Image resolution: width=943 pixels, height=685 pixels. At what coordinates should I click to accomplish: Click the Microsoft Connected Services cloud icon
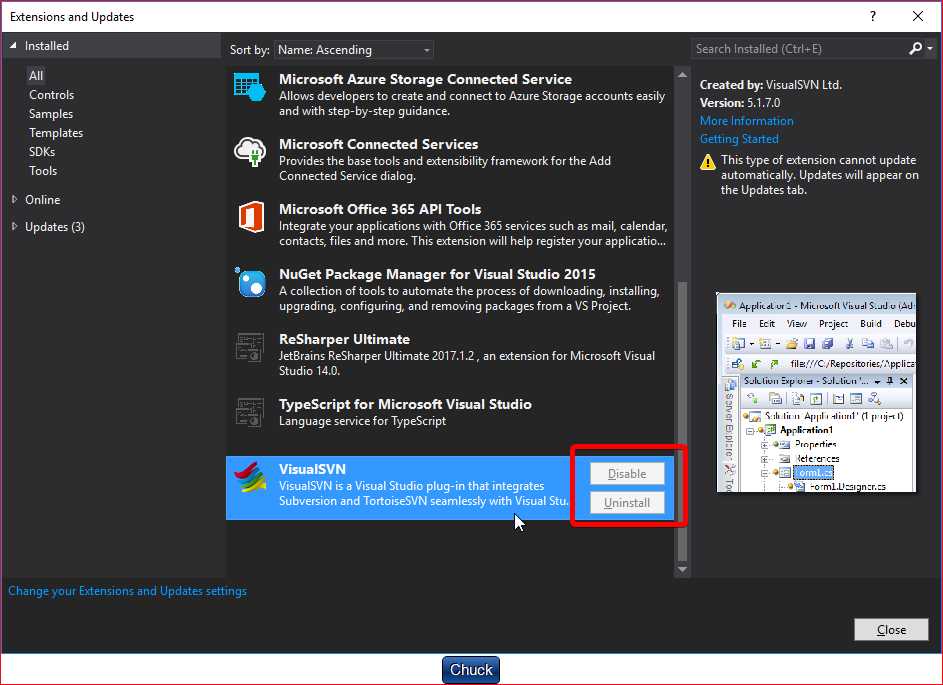(250, 152)
